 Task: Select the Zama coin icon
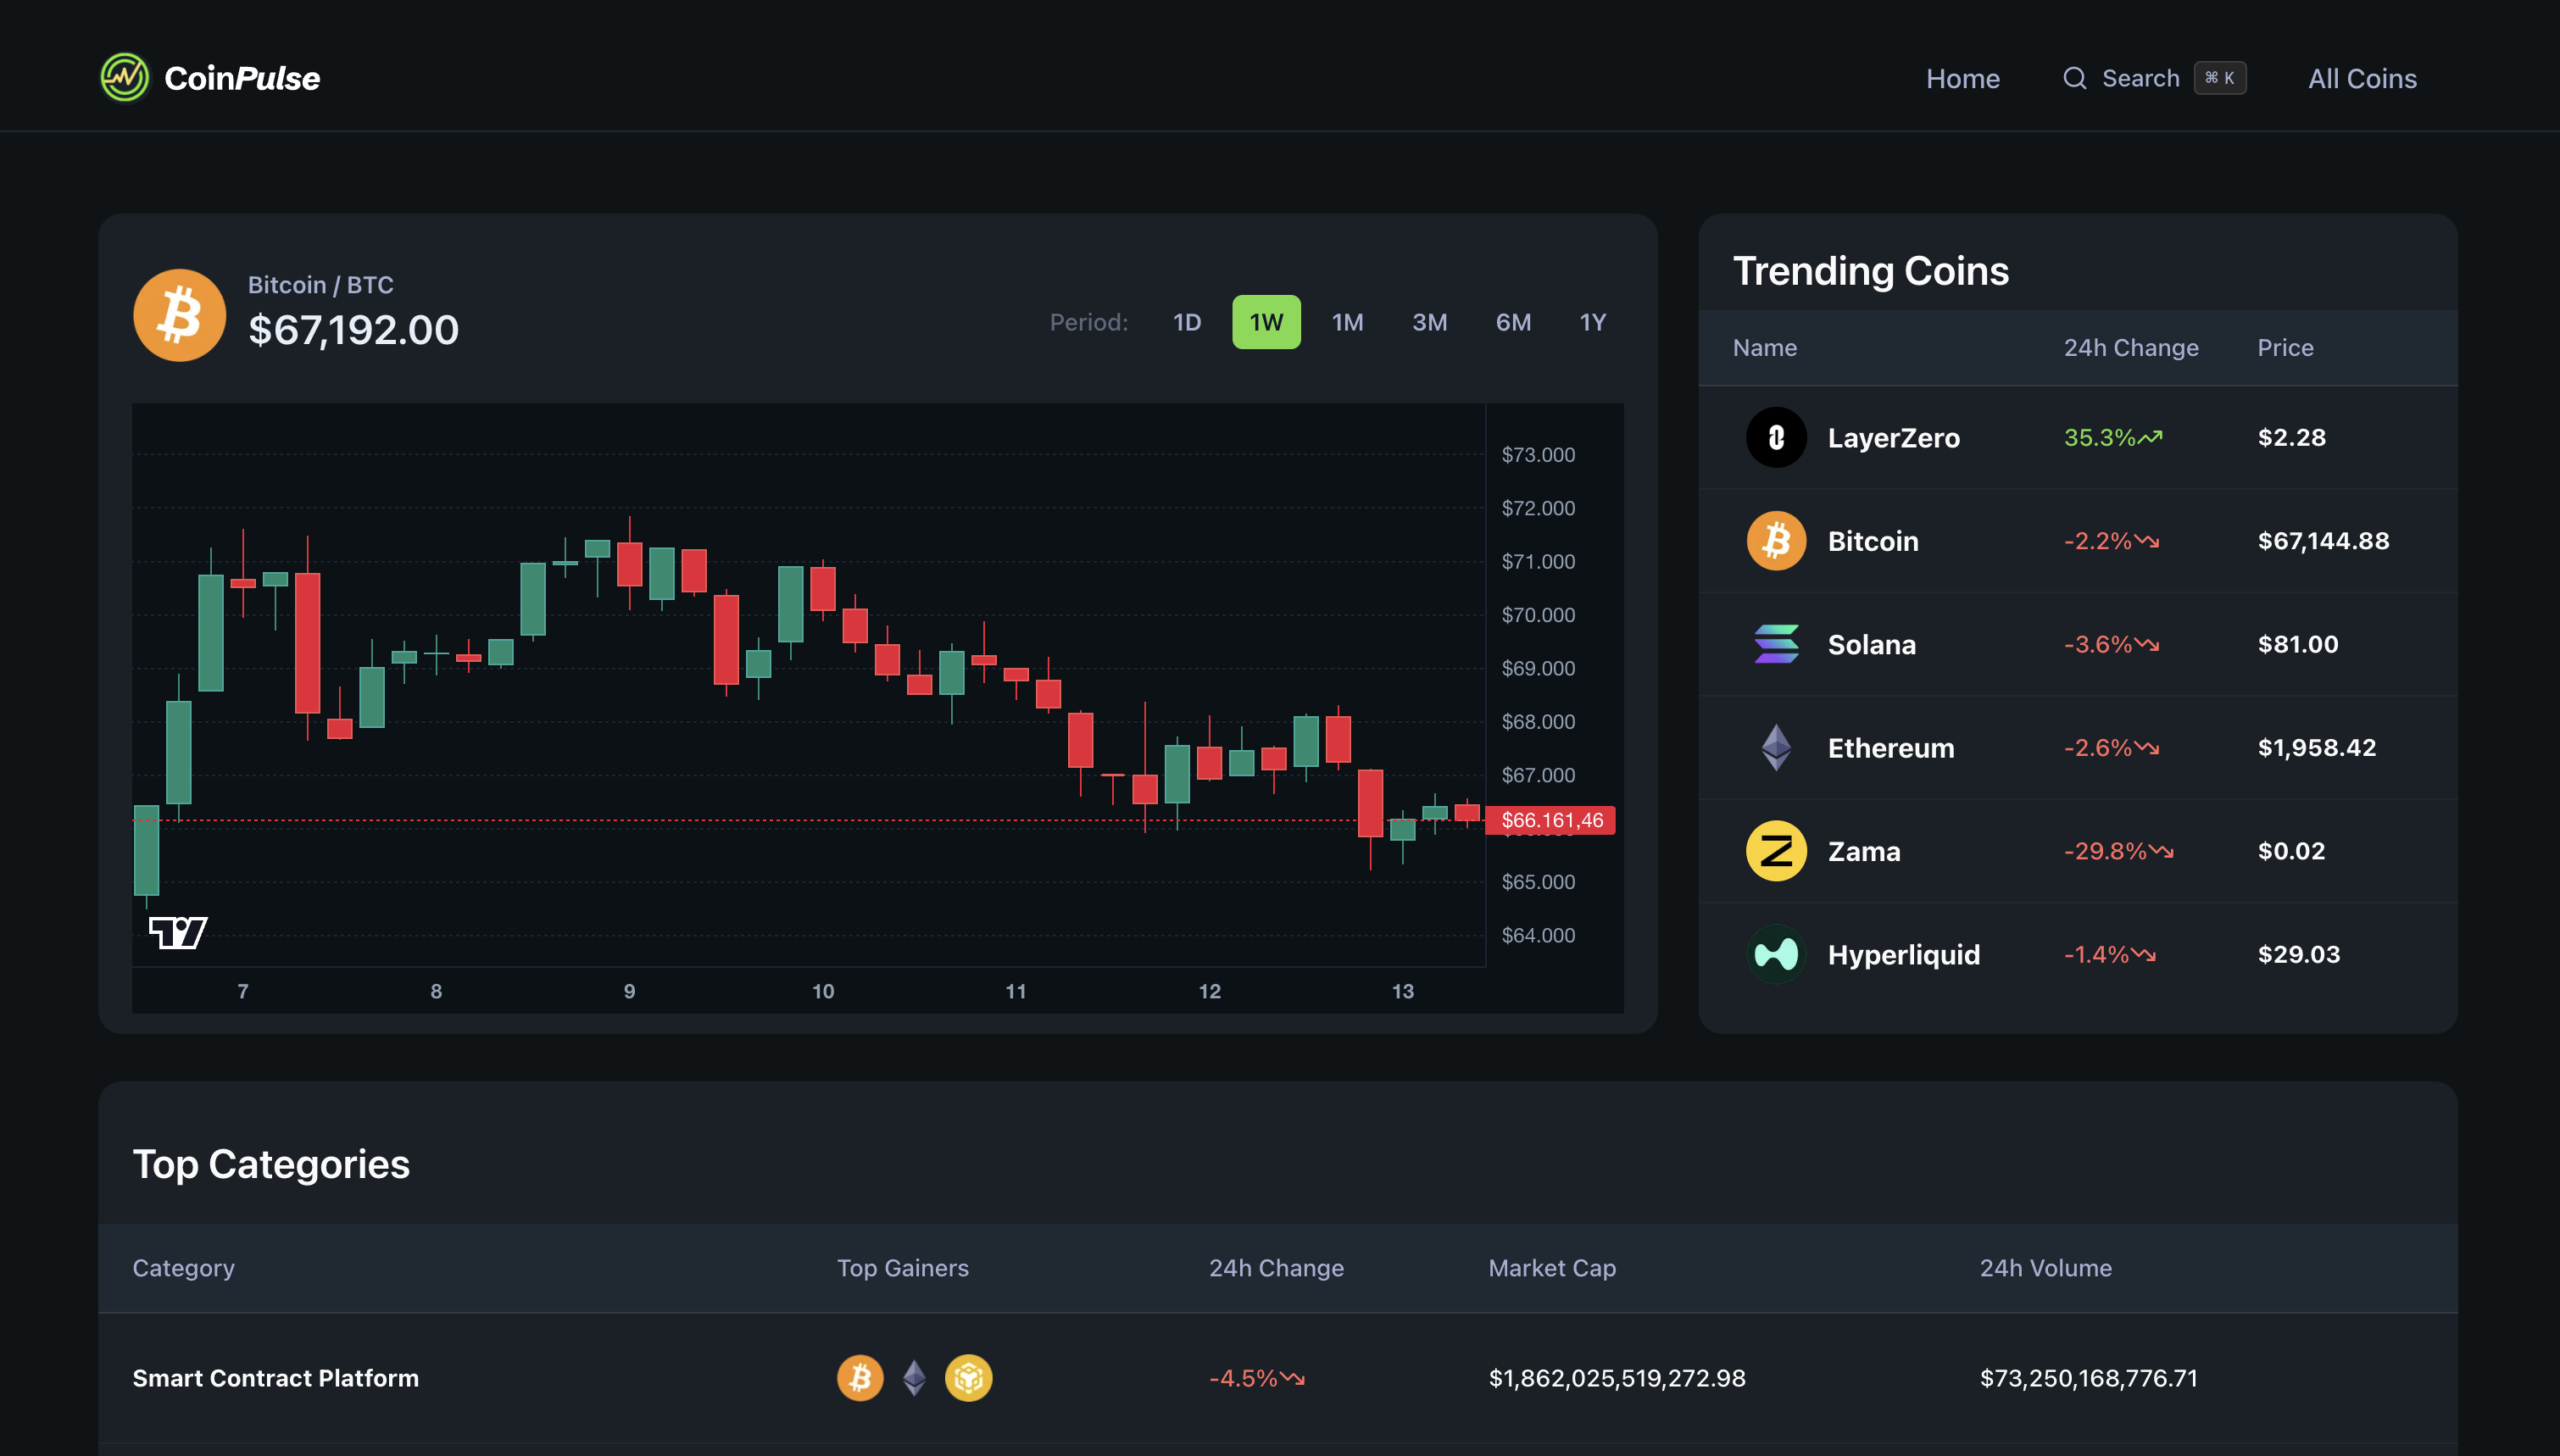coord(1776,850)
